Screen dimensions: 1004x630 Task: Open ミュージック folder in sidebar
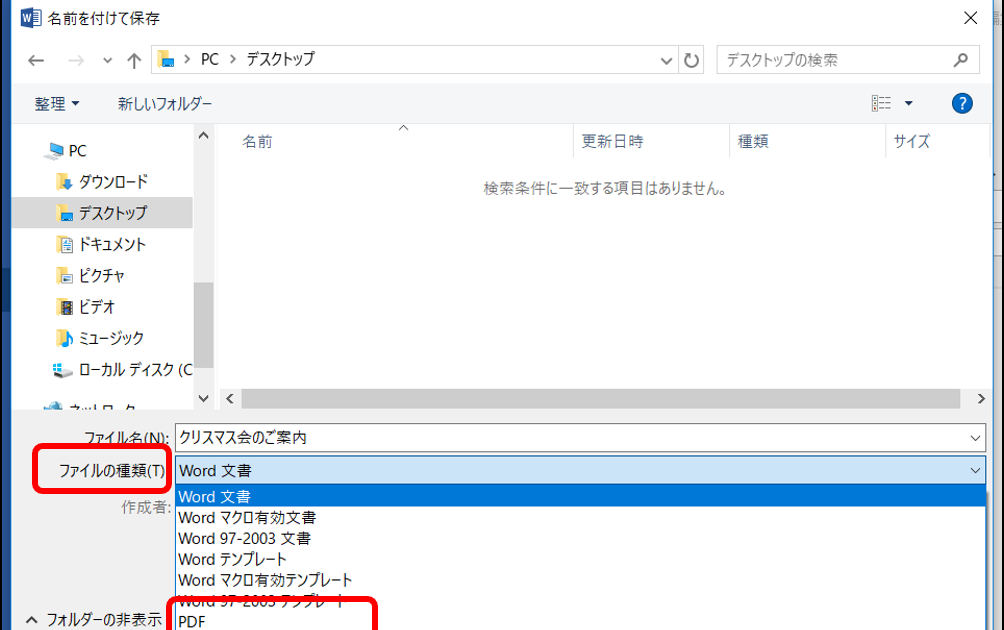pyautogui.click(x=100, y=337)
